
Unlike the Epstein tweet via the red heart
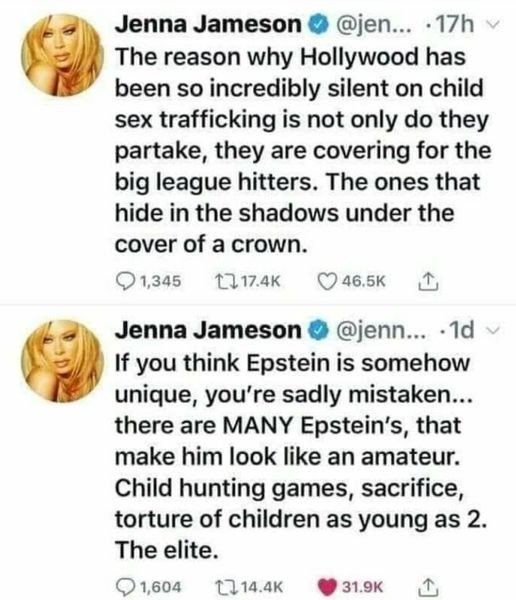tap(328, 586)
